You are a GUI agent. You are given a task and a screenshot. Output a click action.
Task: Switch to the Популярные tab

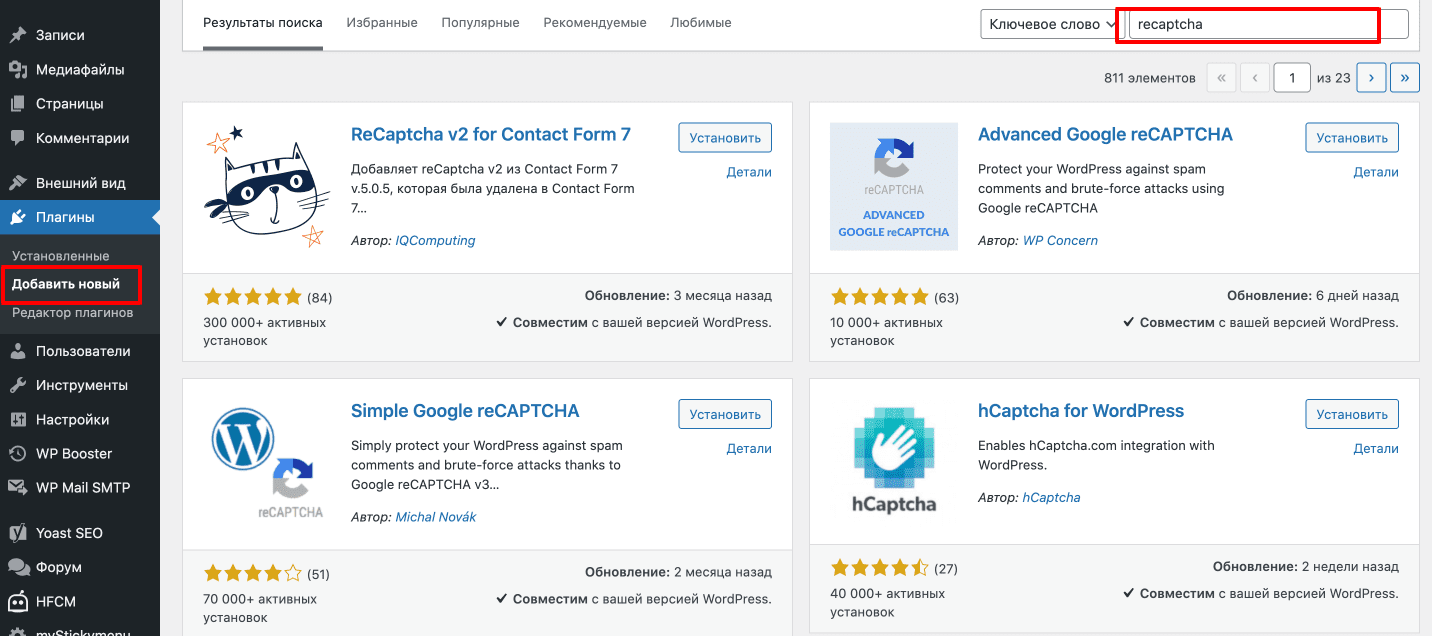tap(480, 21)
